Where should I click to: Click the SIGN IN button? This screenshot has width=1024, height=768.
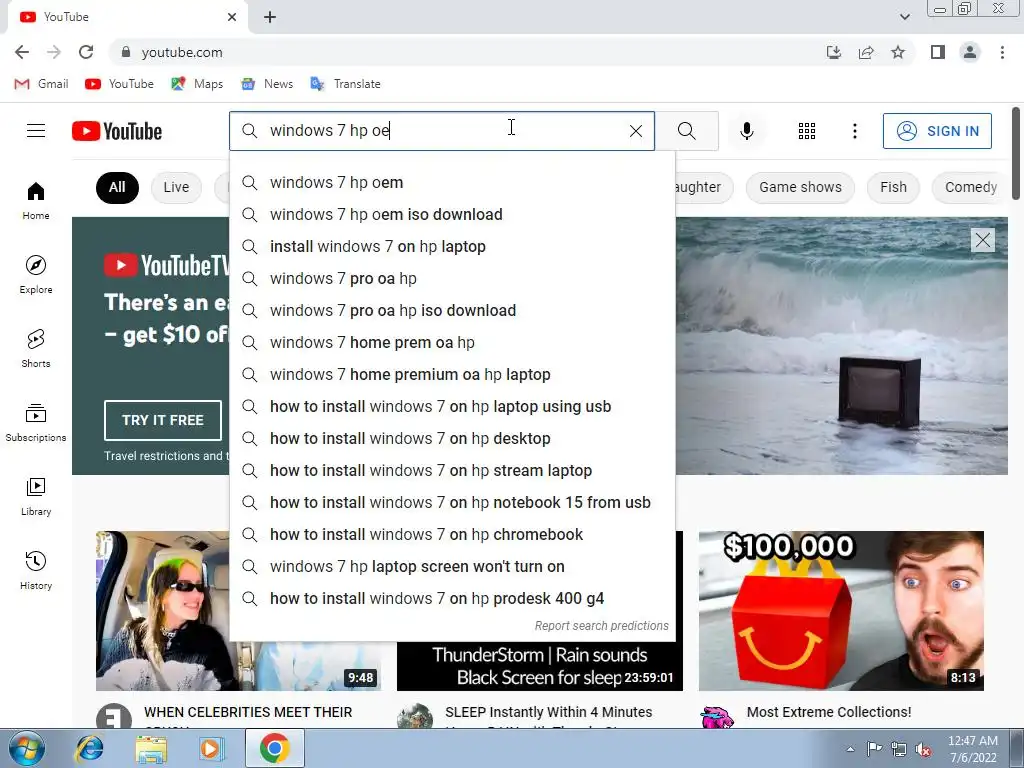[937, 131]
